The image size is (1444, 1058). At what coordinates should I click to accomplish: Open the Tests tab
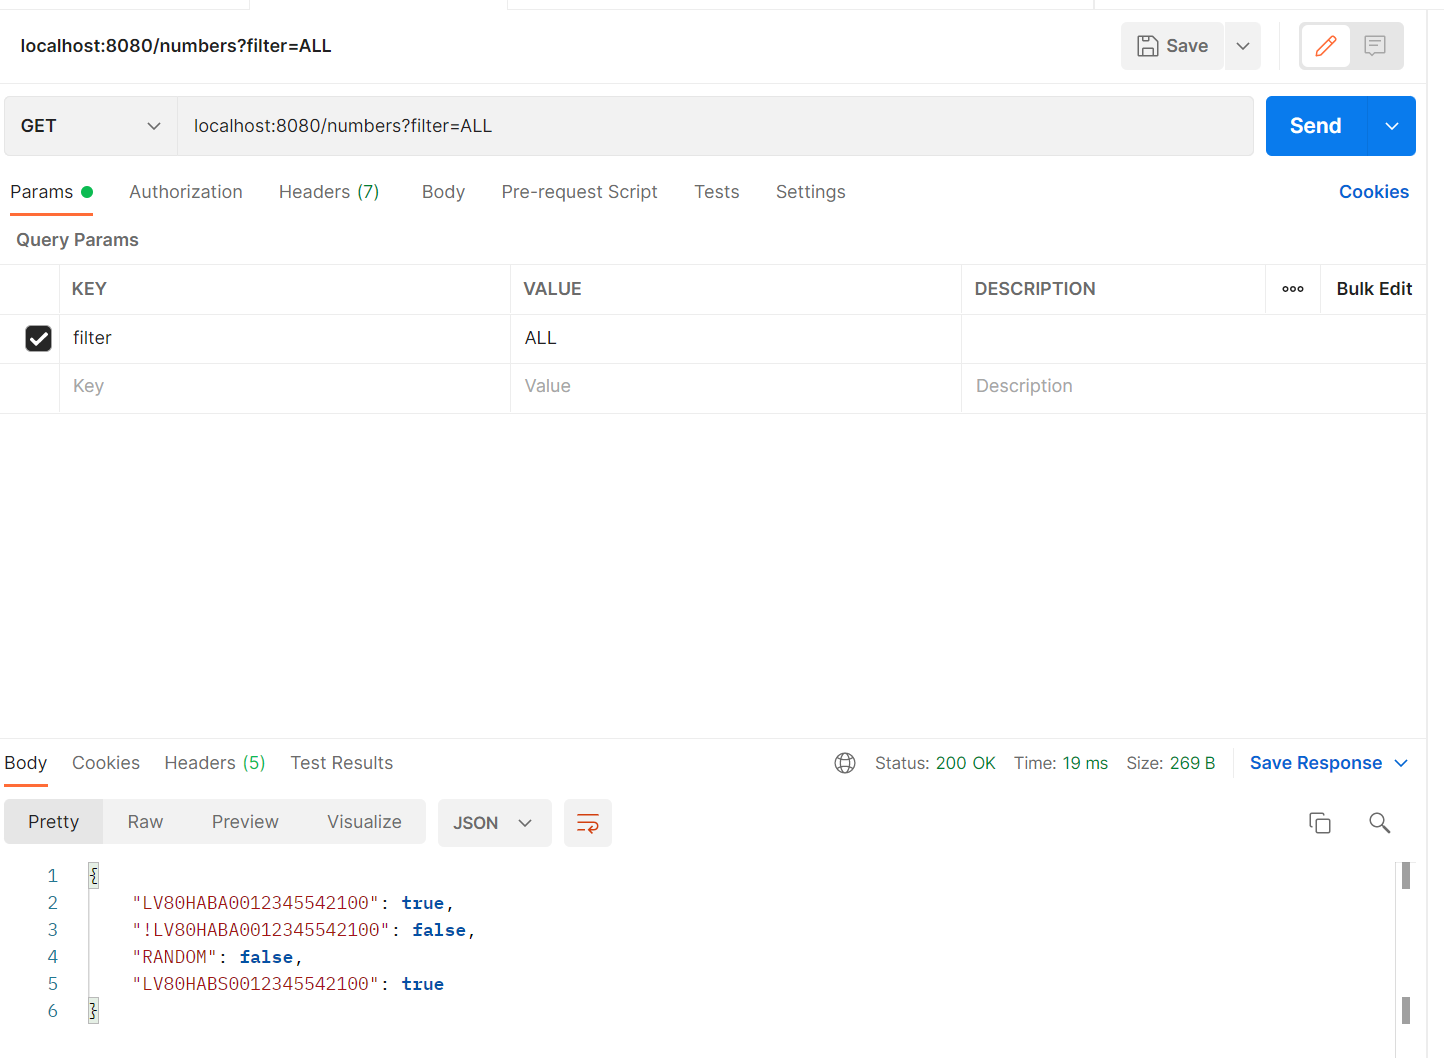717,192
